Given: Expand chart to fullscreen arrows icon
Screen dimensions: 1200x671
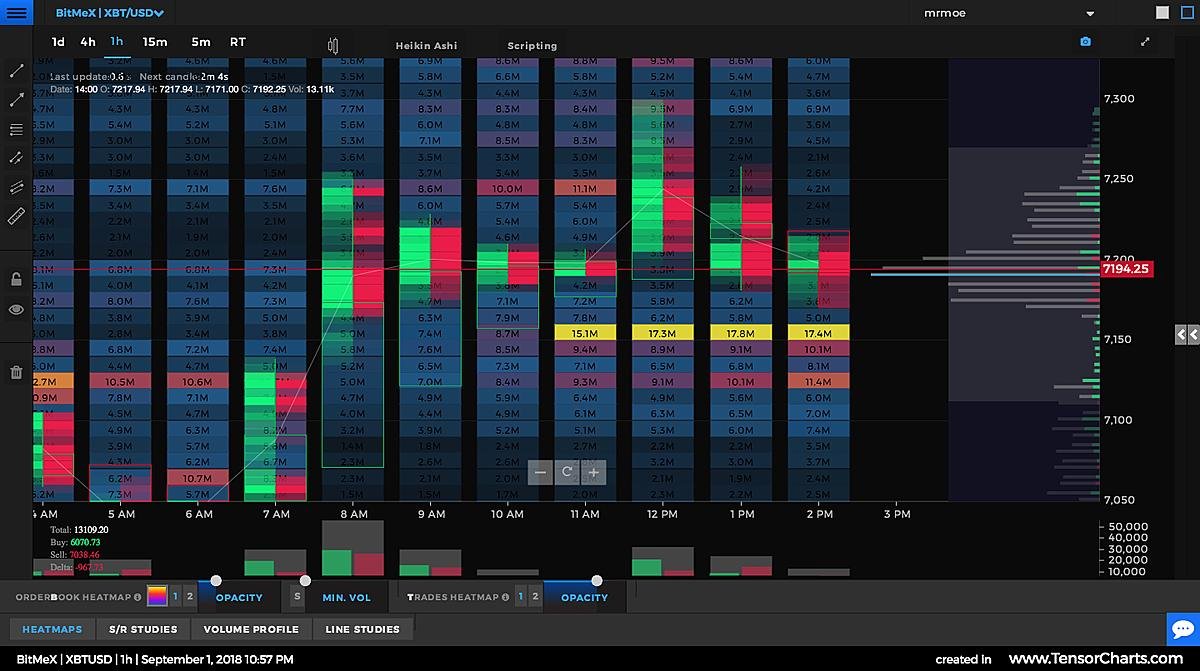Looking at the screenshot, I should point(1145,42).
